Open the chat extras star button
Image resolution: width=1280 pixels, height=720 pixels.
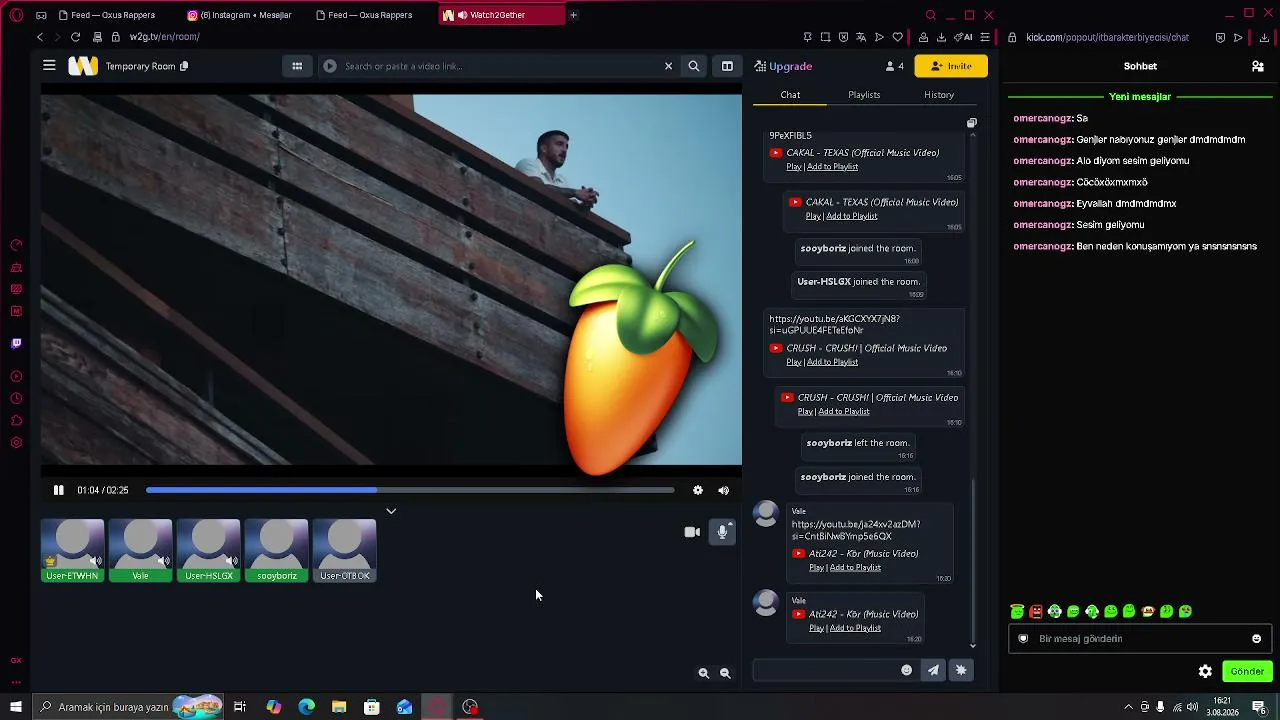(961, 670)
